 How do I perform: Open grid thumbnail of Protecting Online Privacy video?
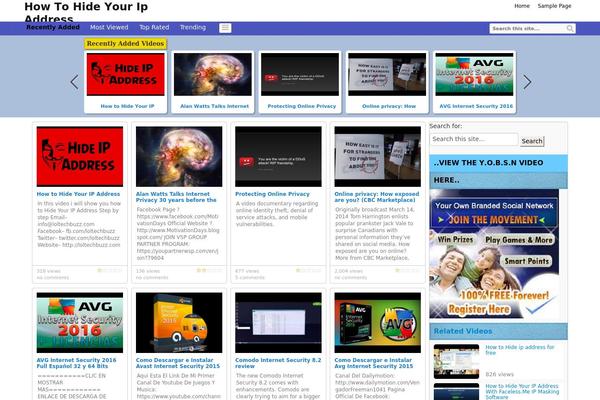coord(278,157)
